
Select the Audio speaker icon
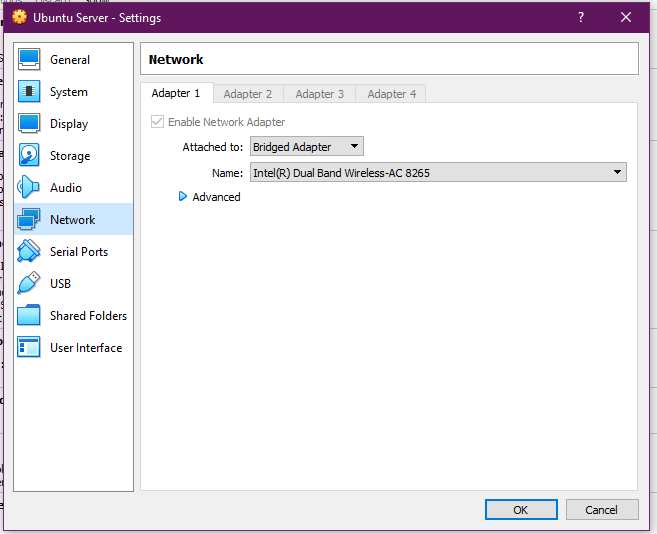coord(28,187)
